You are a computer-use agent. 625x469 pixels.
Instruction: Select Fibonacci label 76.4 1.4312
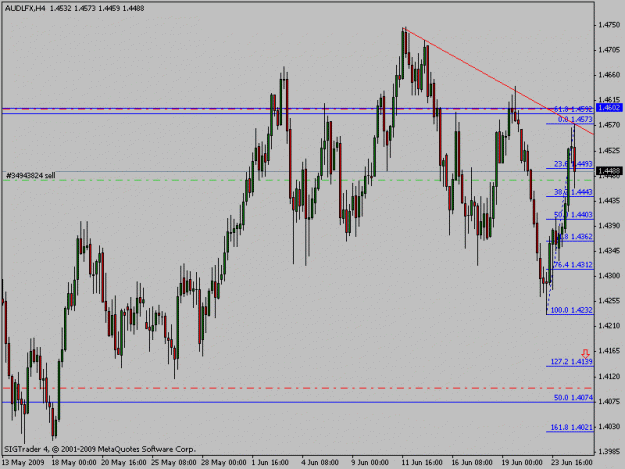tap(573, 265)
